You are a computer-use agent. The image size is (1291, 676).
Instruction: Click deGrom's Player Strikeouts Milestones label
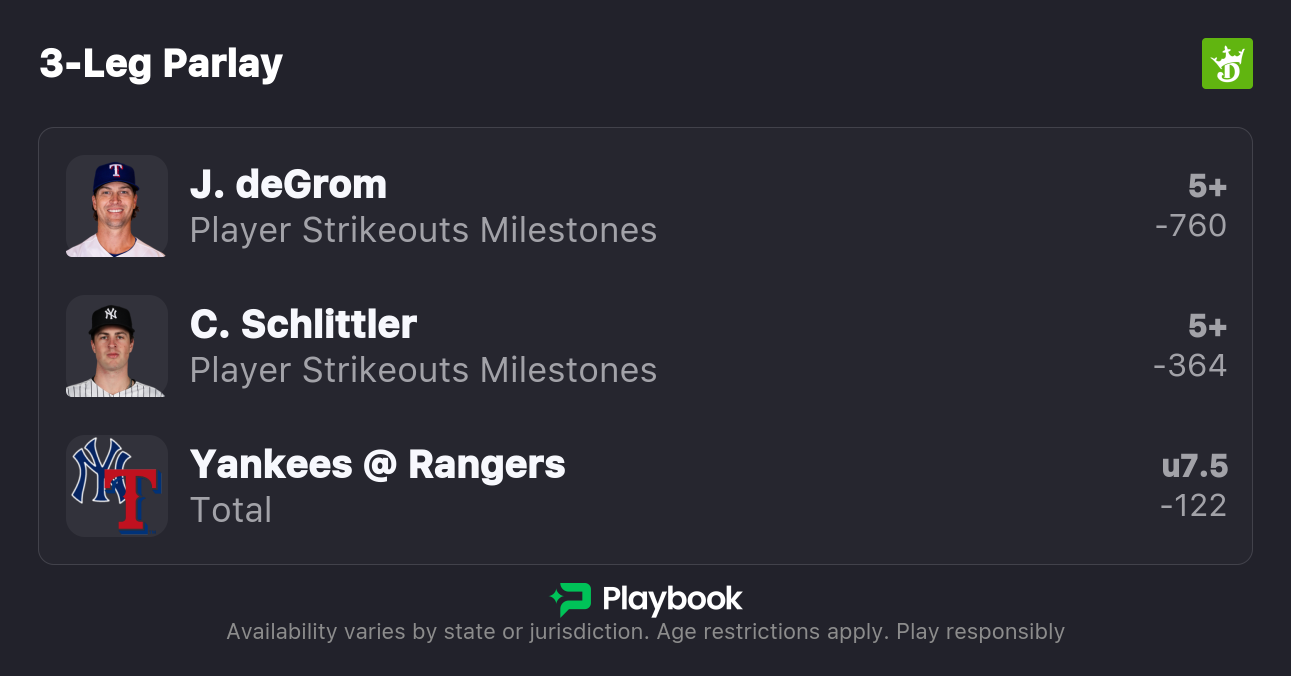(423, 231)
